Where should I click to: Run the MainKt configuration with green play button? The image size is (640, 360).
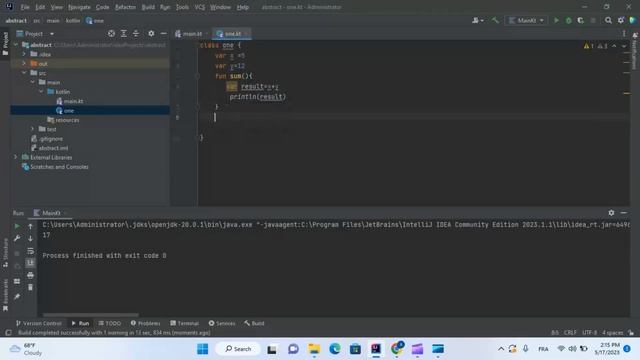pos(556,20)
